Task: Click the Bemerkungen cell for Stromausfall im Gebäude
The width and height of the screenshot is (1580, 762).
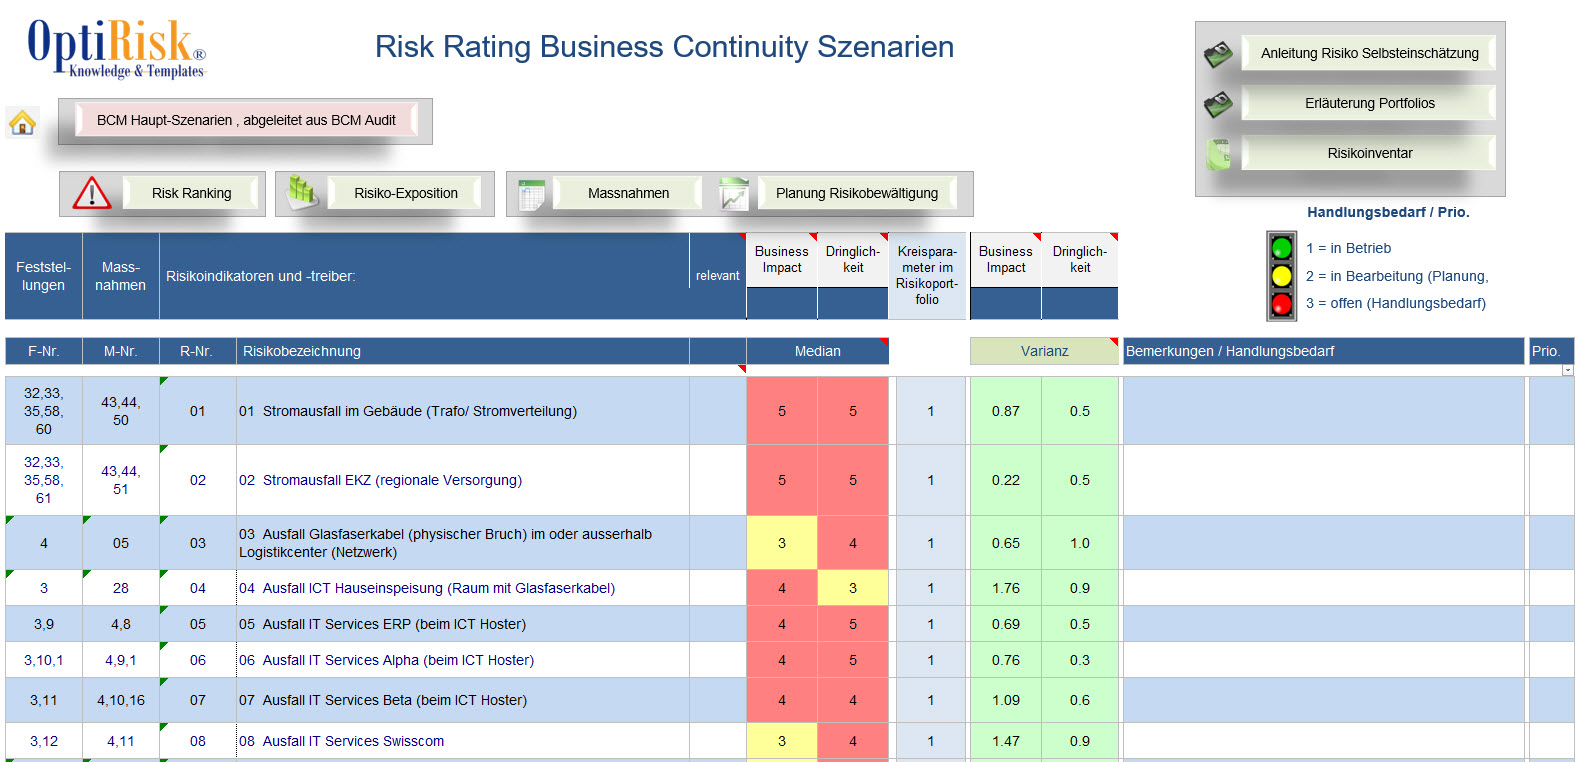Action: 1323,411
